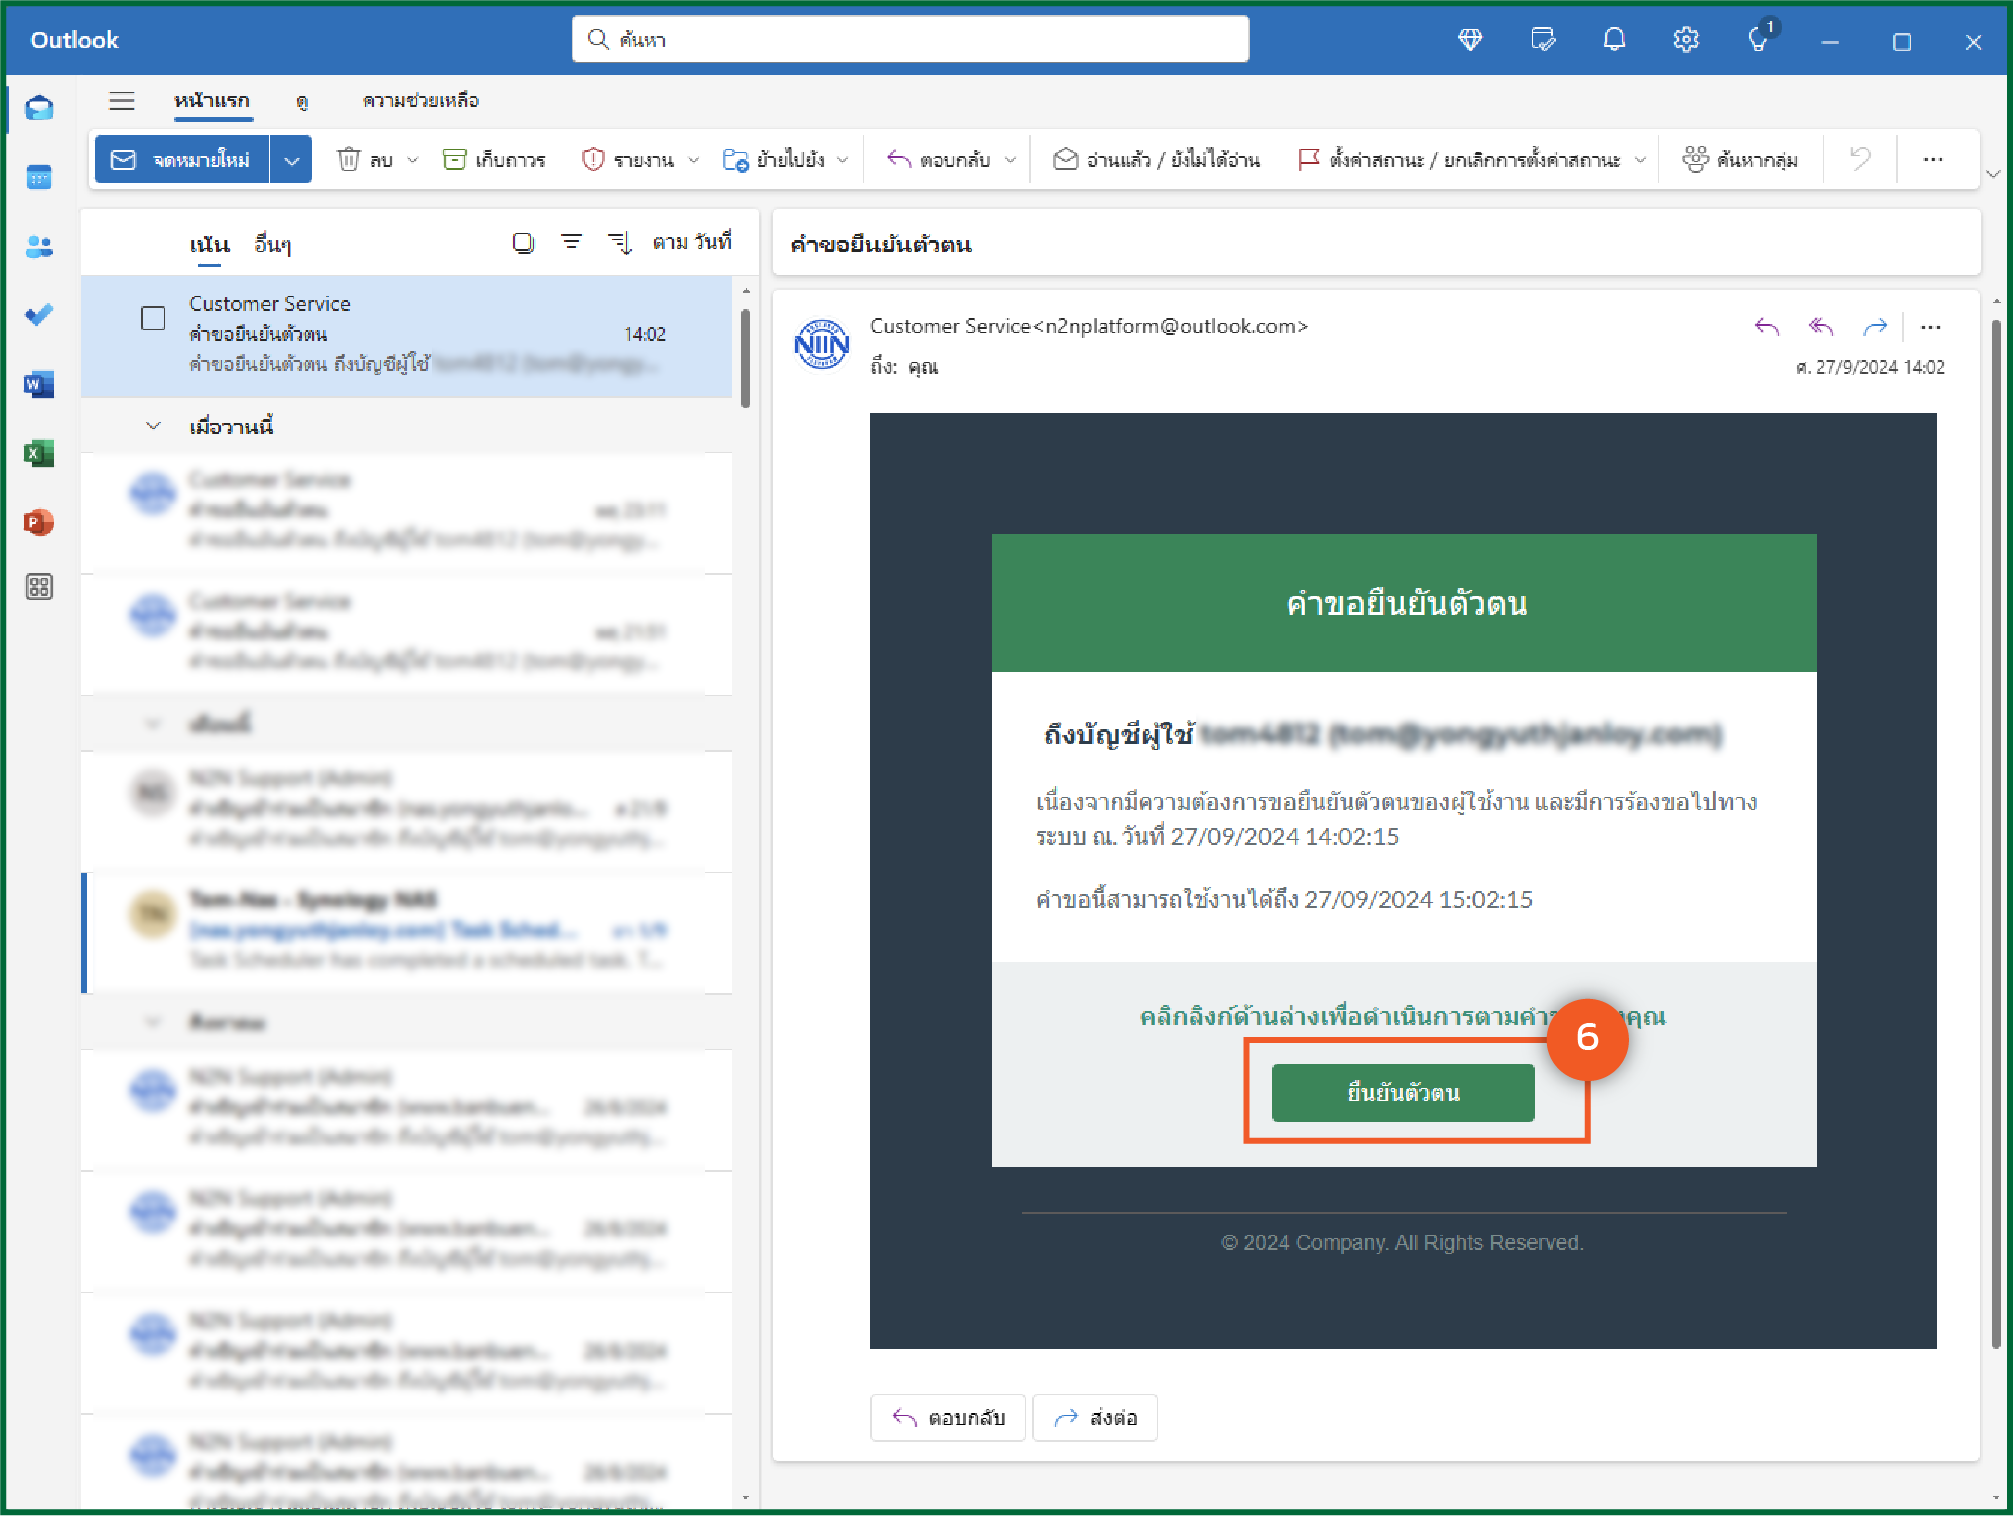Launch Excel from the left sidebar
Image resolution: width=2013 pixels, height=1516 pixels.
[39, 453]
